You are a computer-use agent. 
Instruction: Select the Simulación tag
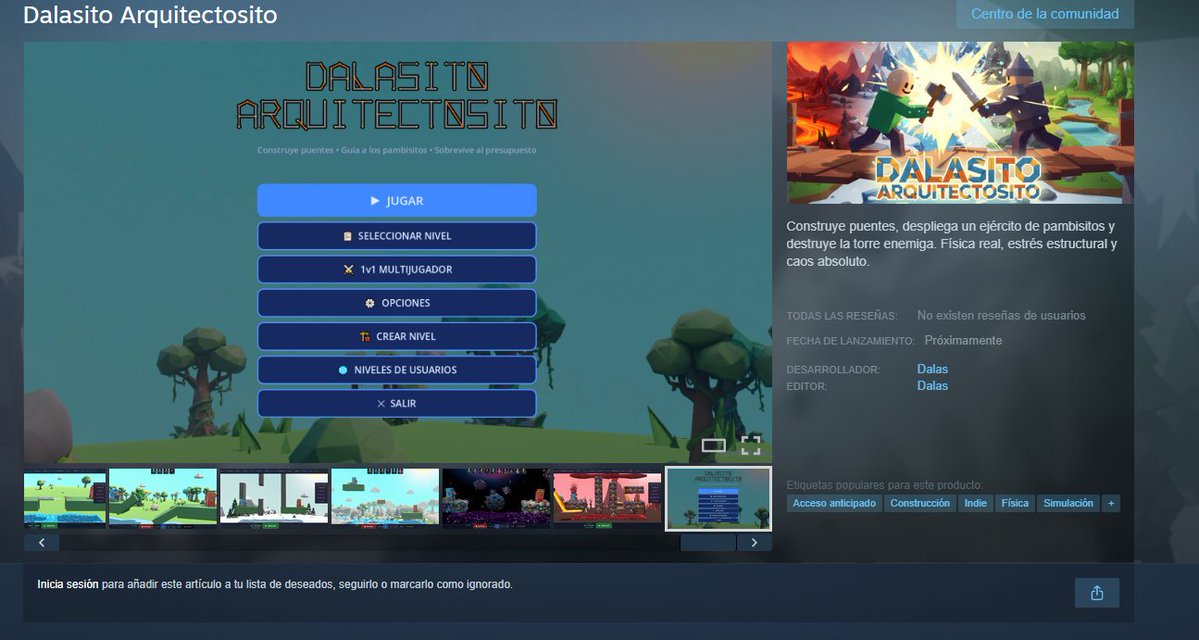pyautogui.click(x=1068, y=503)
